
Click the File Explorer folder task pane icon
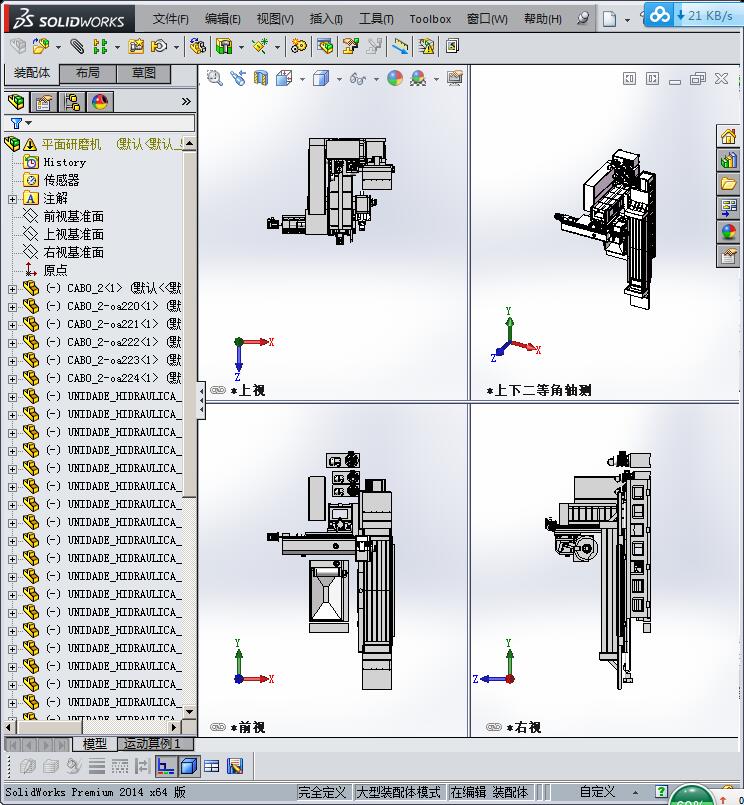(x=728, y=184)
